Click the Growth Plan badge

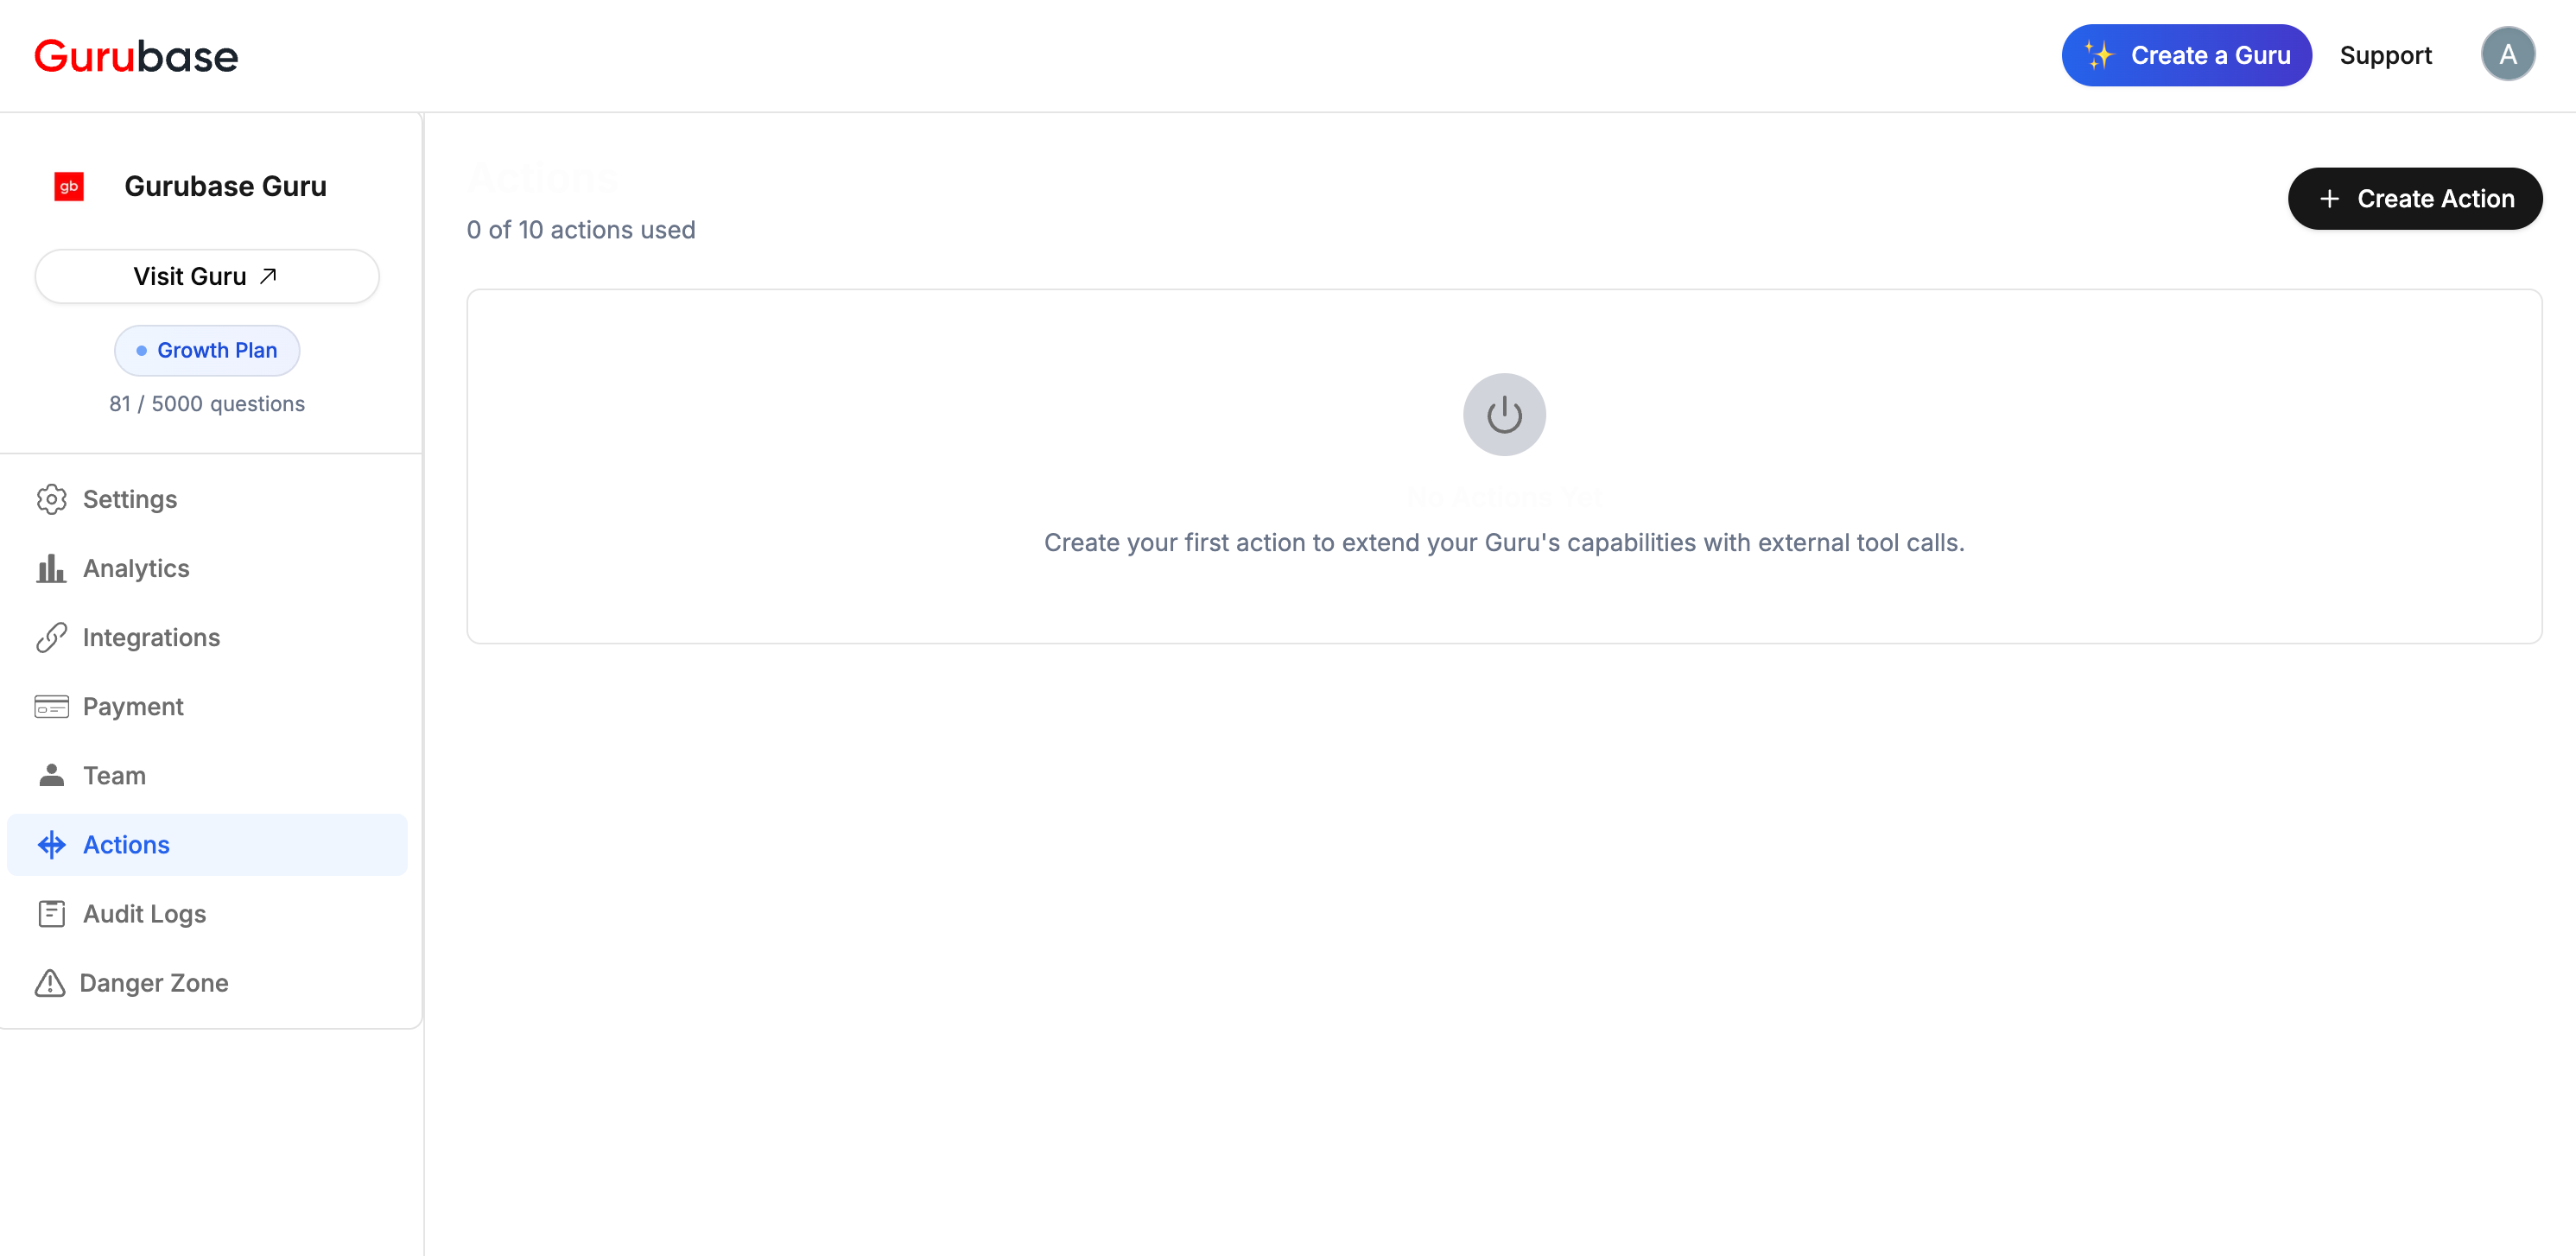tap(206, 350)
